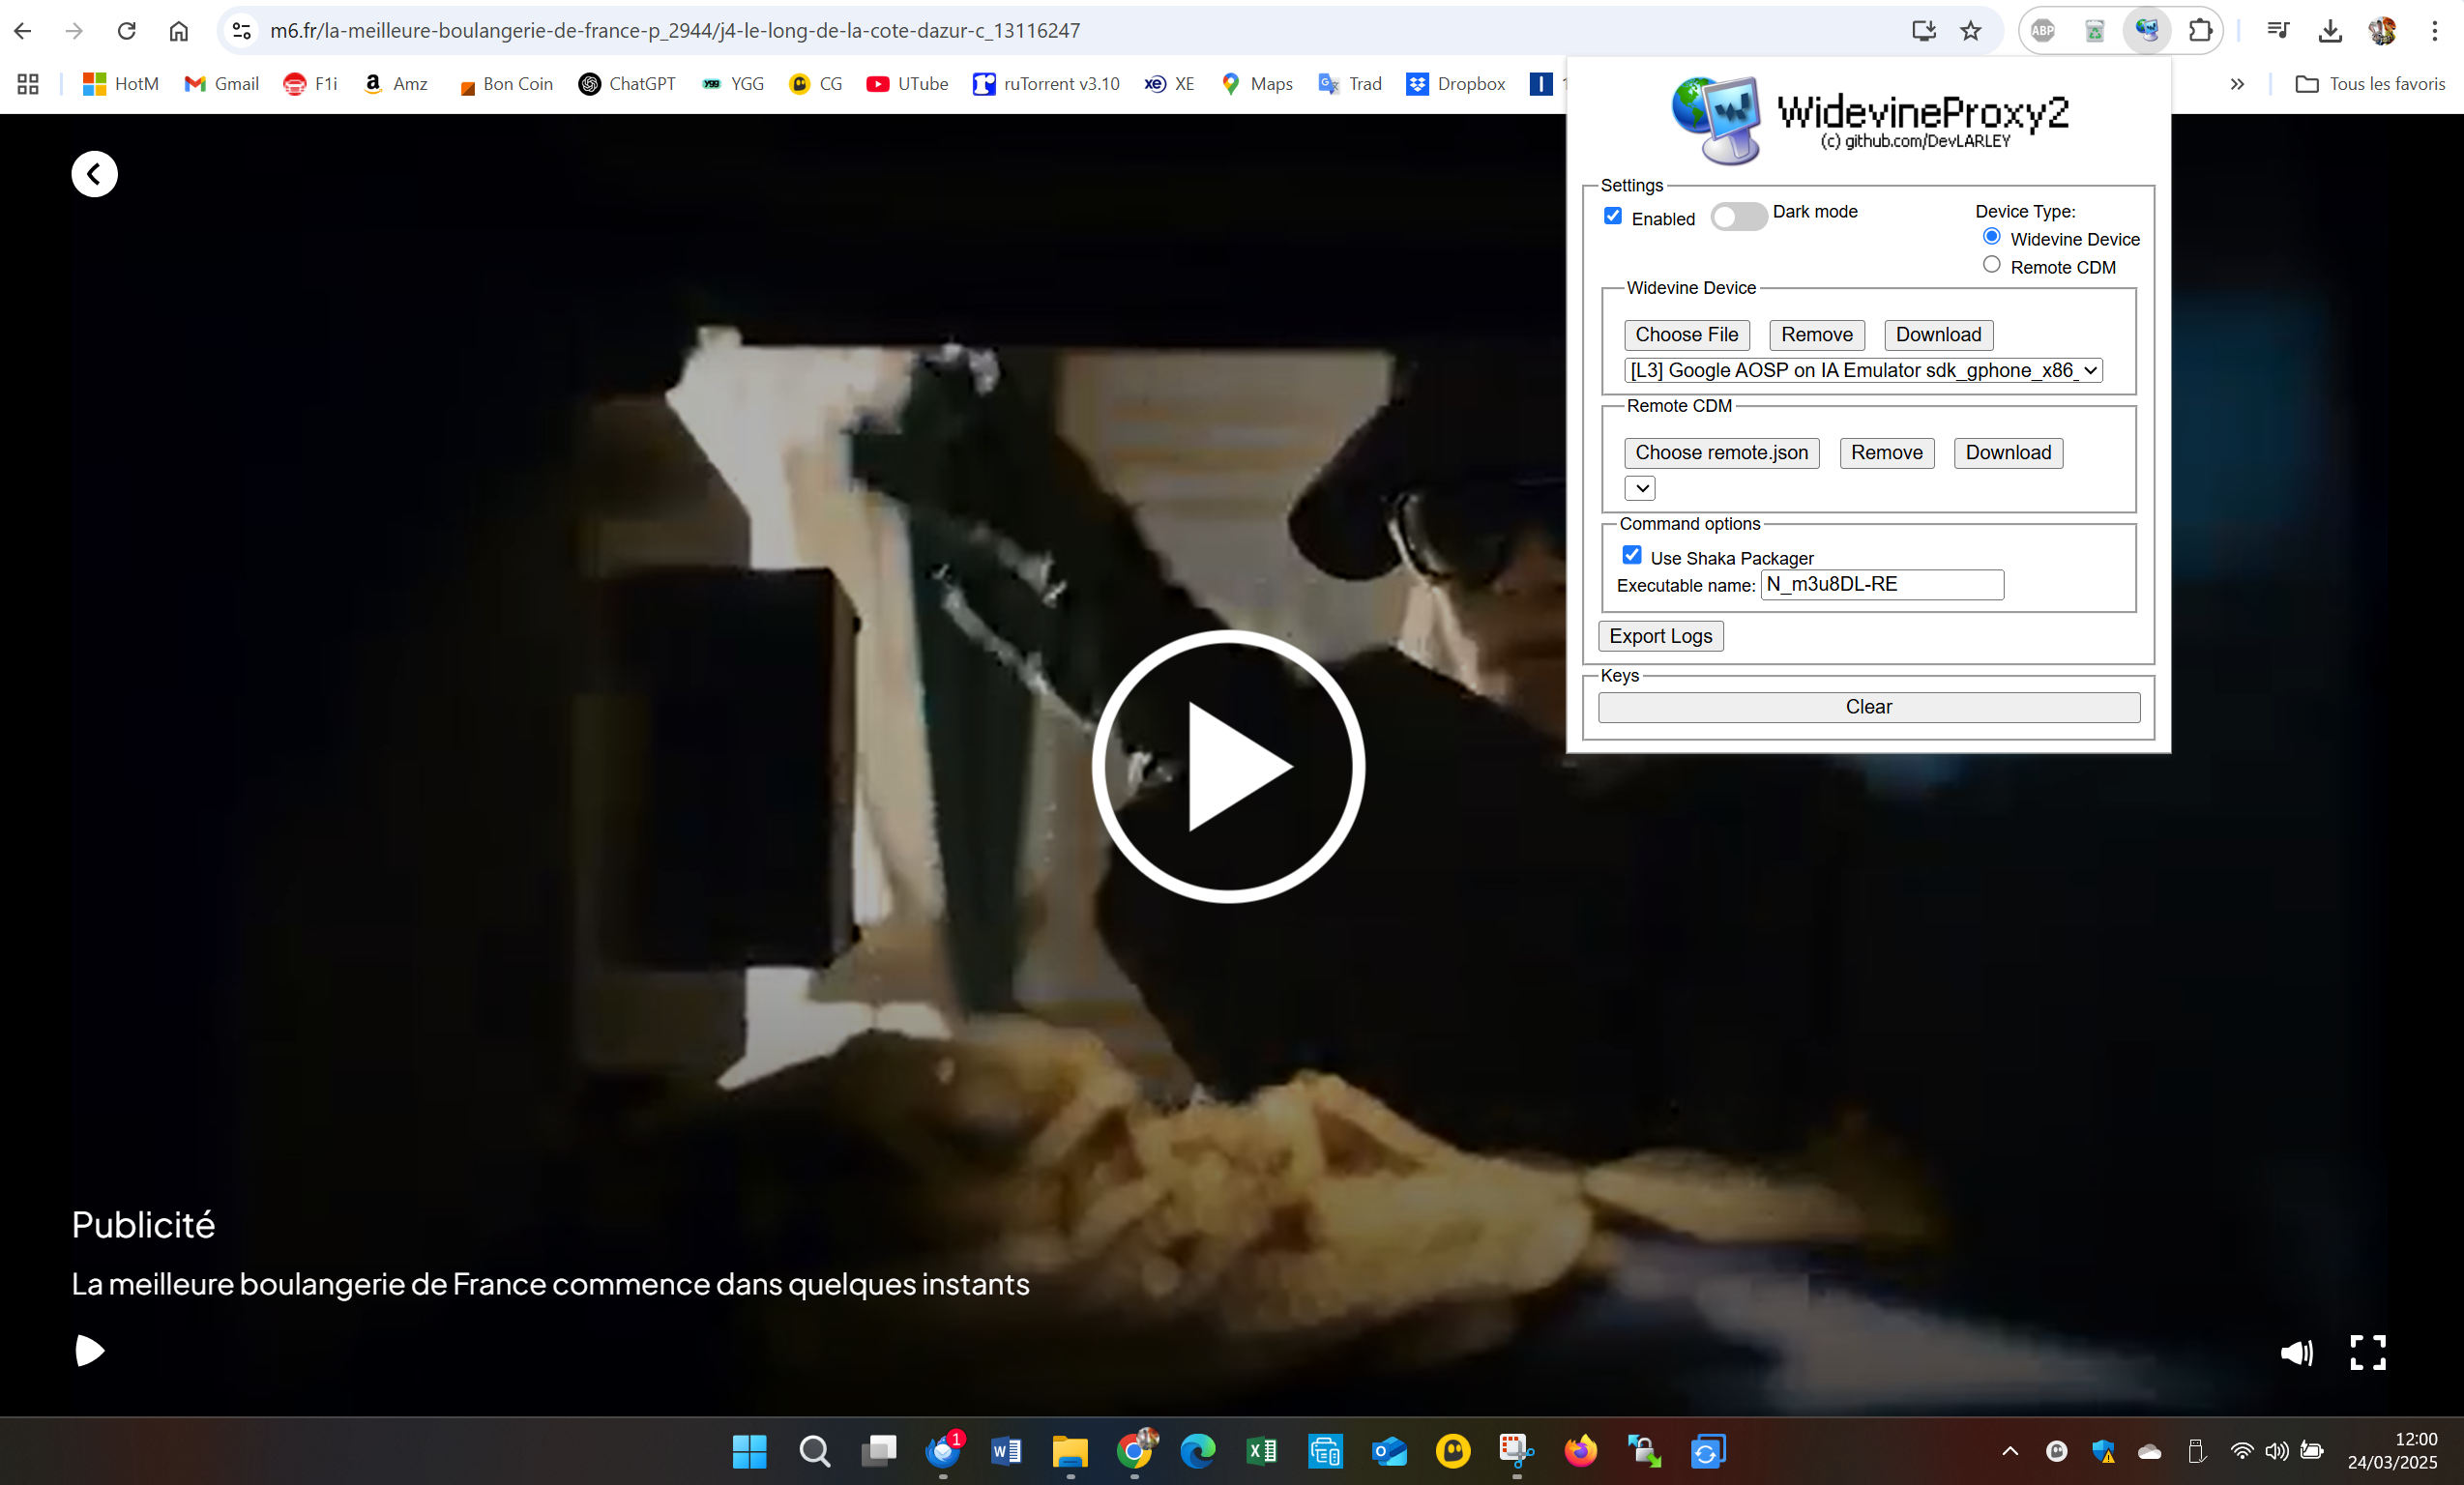Open the apps grid in bookmarks bar
Screen dimensions: 2464x1485
(28, 84)
